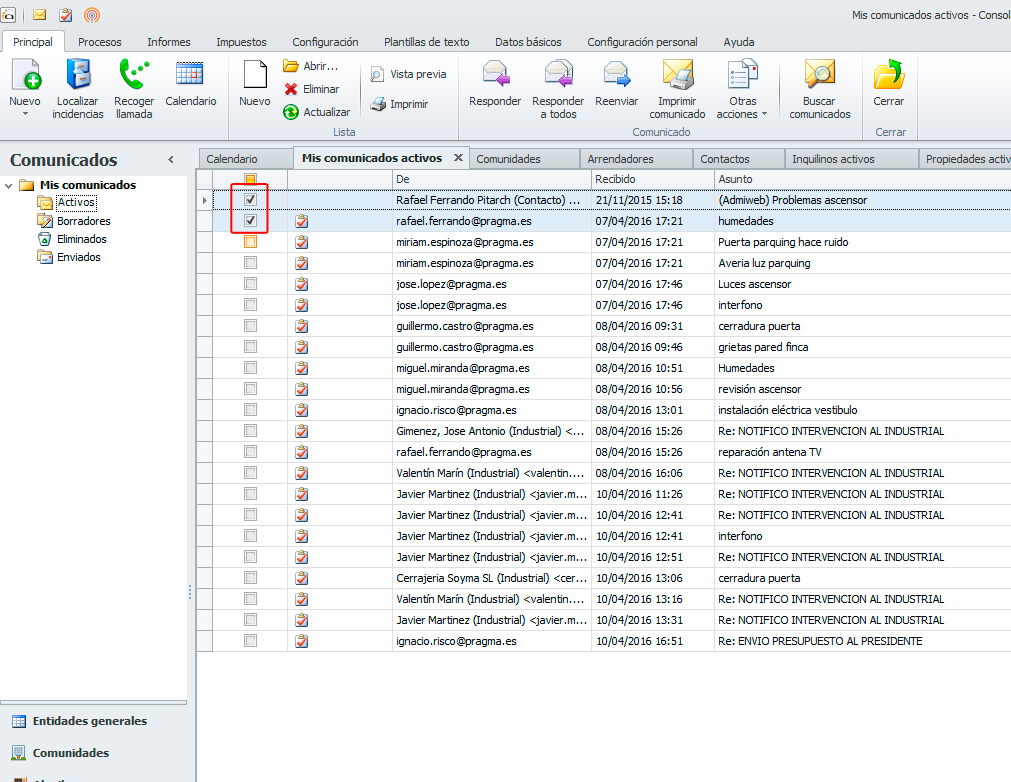Click Responder a todos icon
The image size is (1011, 782).
(558, 74)
